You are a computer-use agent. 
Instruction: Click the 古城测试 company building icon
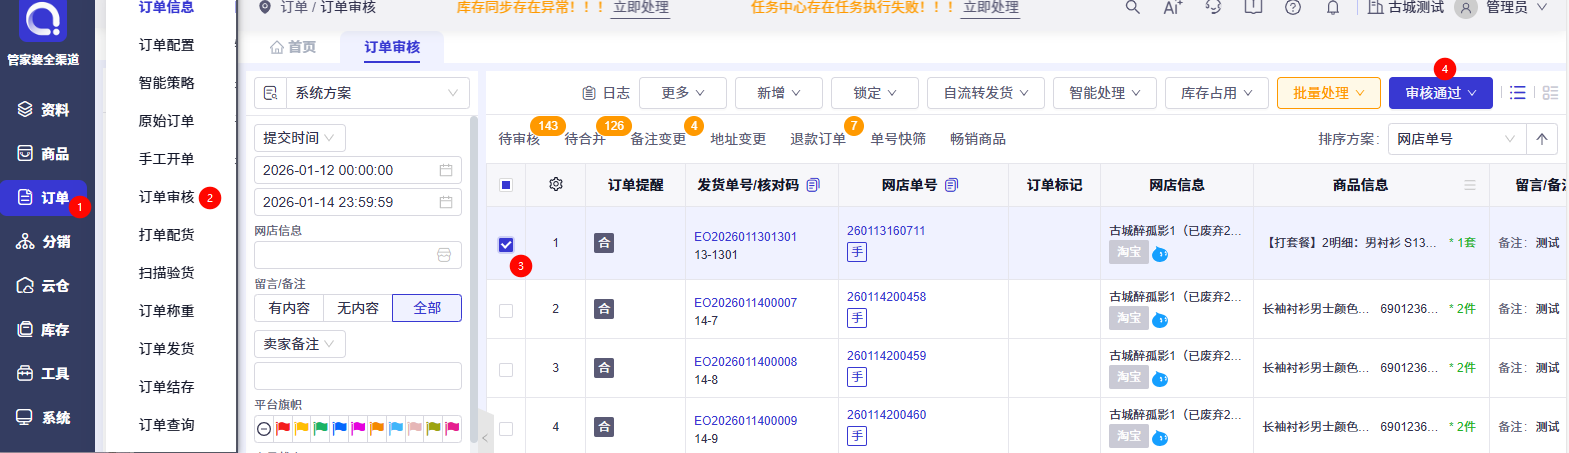(x=1376, y=7)
